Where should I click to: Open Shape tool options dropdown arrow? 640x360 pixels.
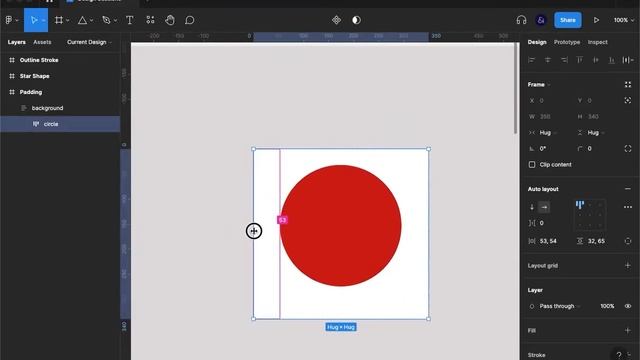(91, 20)
